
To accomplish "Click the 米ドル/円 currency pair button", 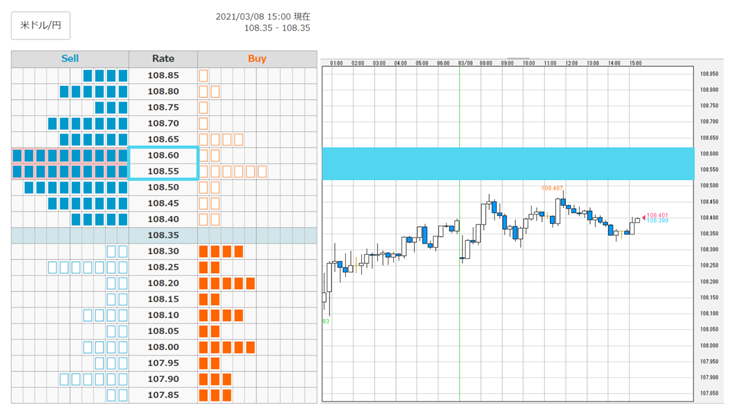I will pos(41,25).
